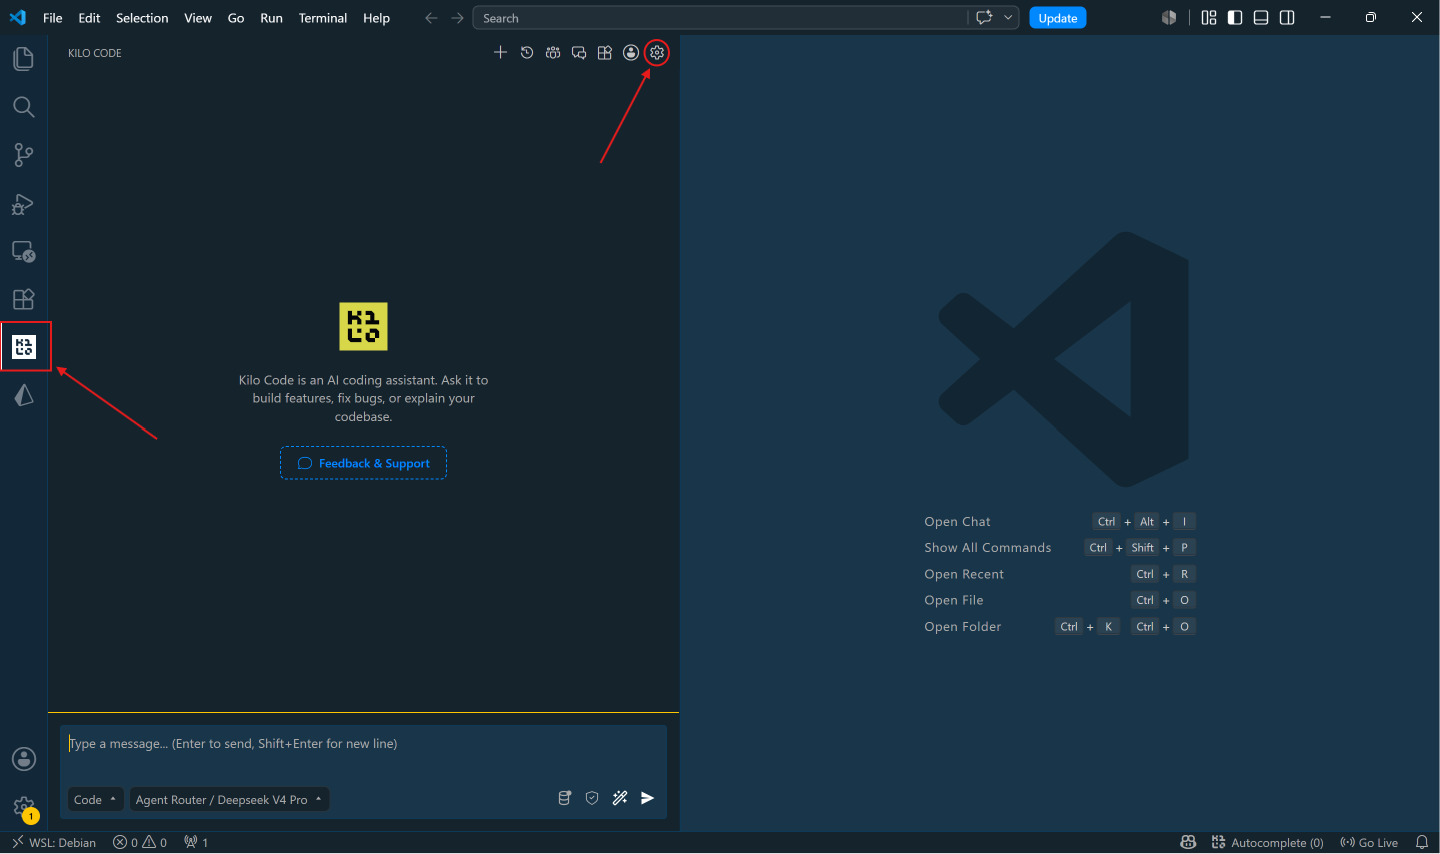Toggle the bottom panel
The width and height of the screenshot is (1440, 854).
(x=1261, y=18)
